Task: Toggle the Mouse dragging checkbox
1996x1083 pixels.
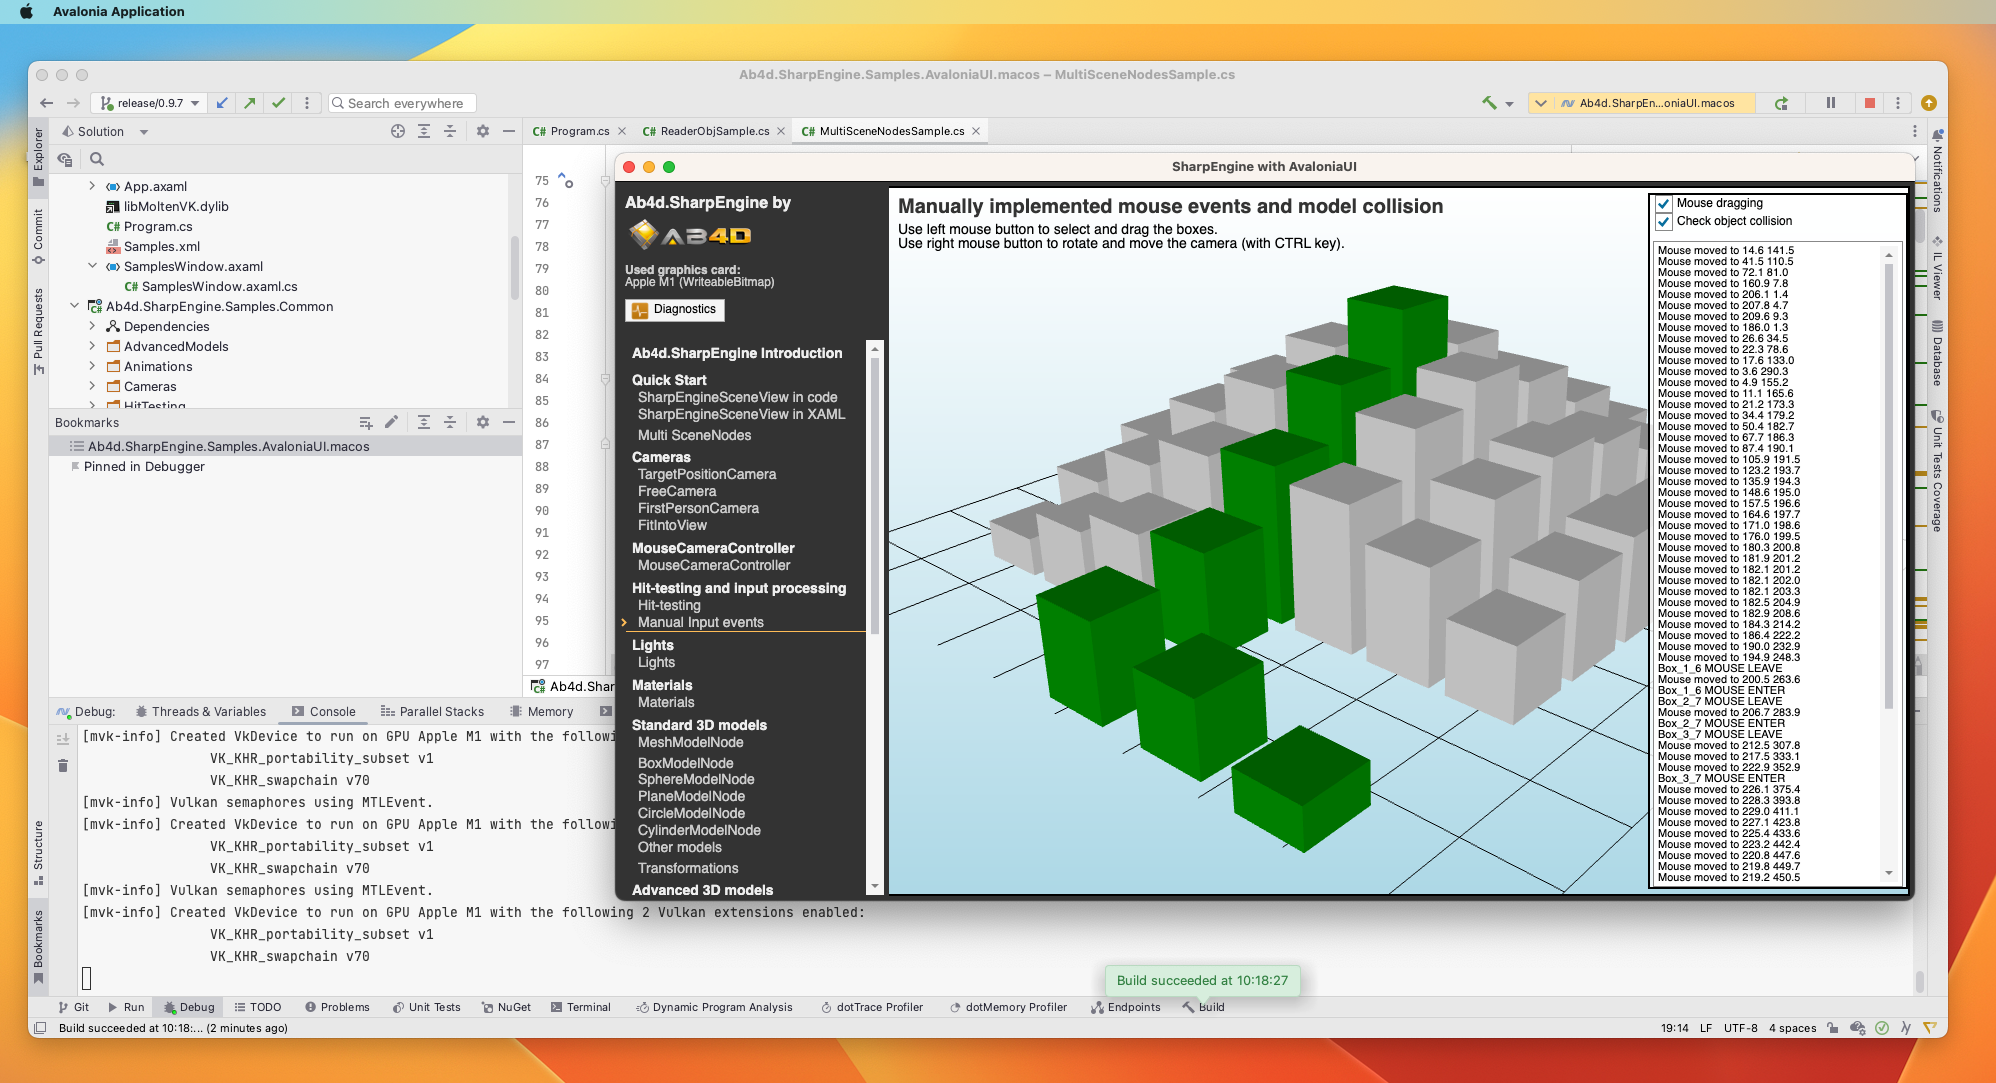Action: (1664, 204)
